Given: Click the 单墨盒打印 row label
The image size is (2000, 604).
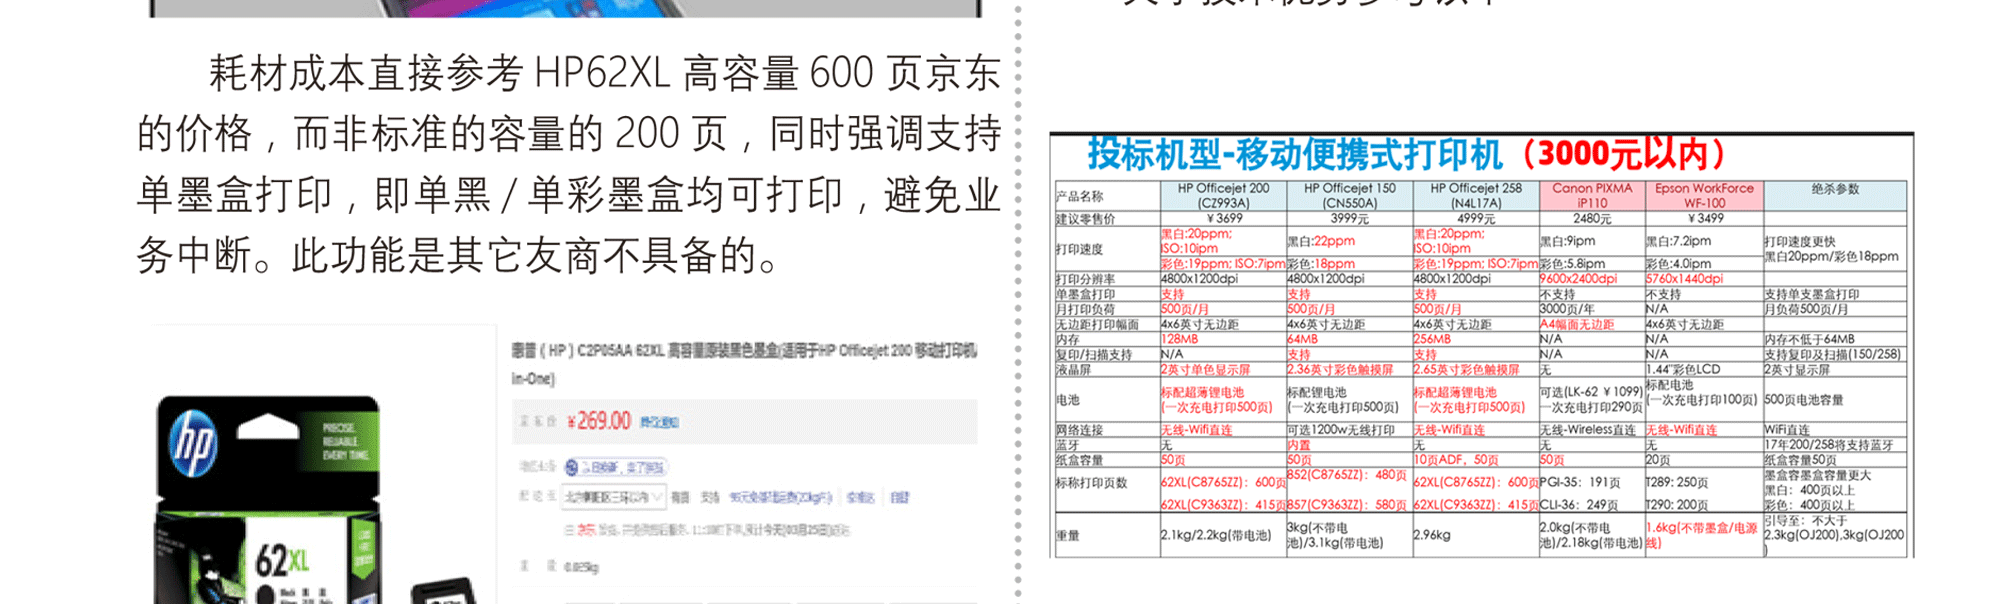Looking at the screenshot, I should pyautogui.click(x=1086, y=295).
